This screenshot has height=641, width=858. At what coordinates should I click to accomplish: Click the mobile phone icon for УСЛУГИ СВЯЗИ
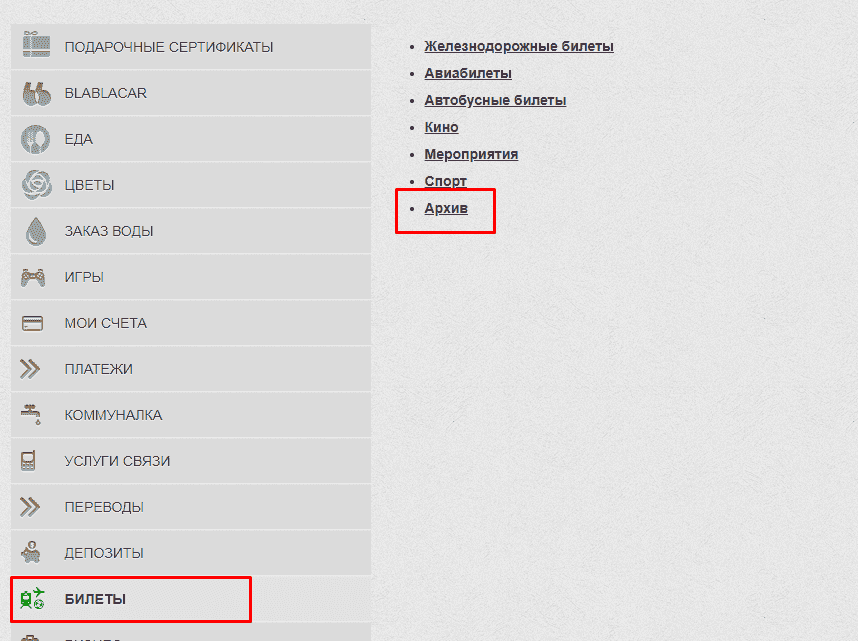[29, 461]
